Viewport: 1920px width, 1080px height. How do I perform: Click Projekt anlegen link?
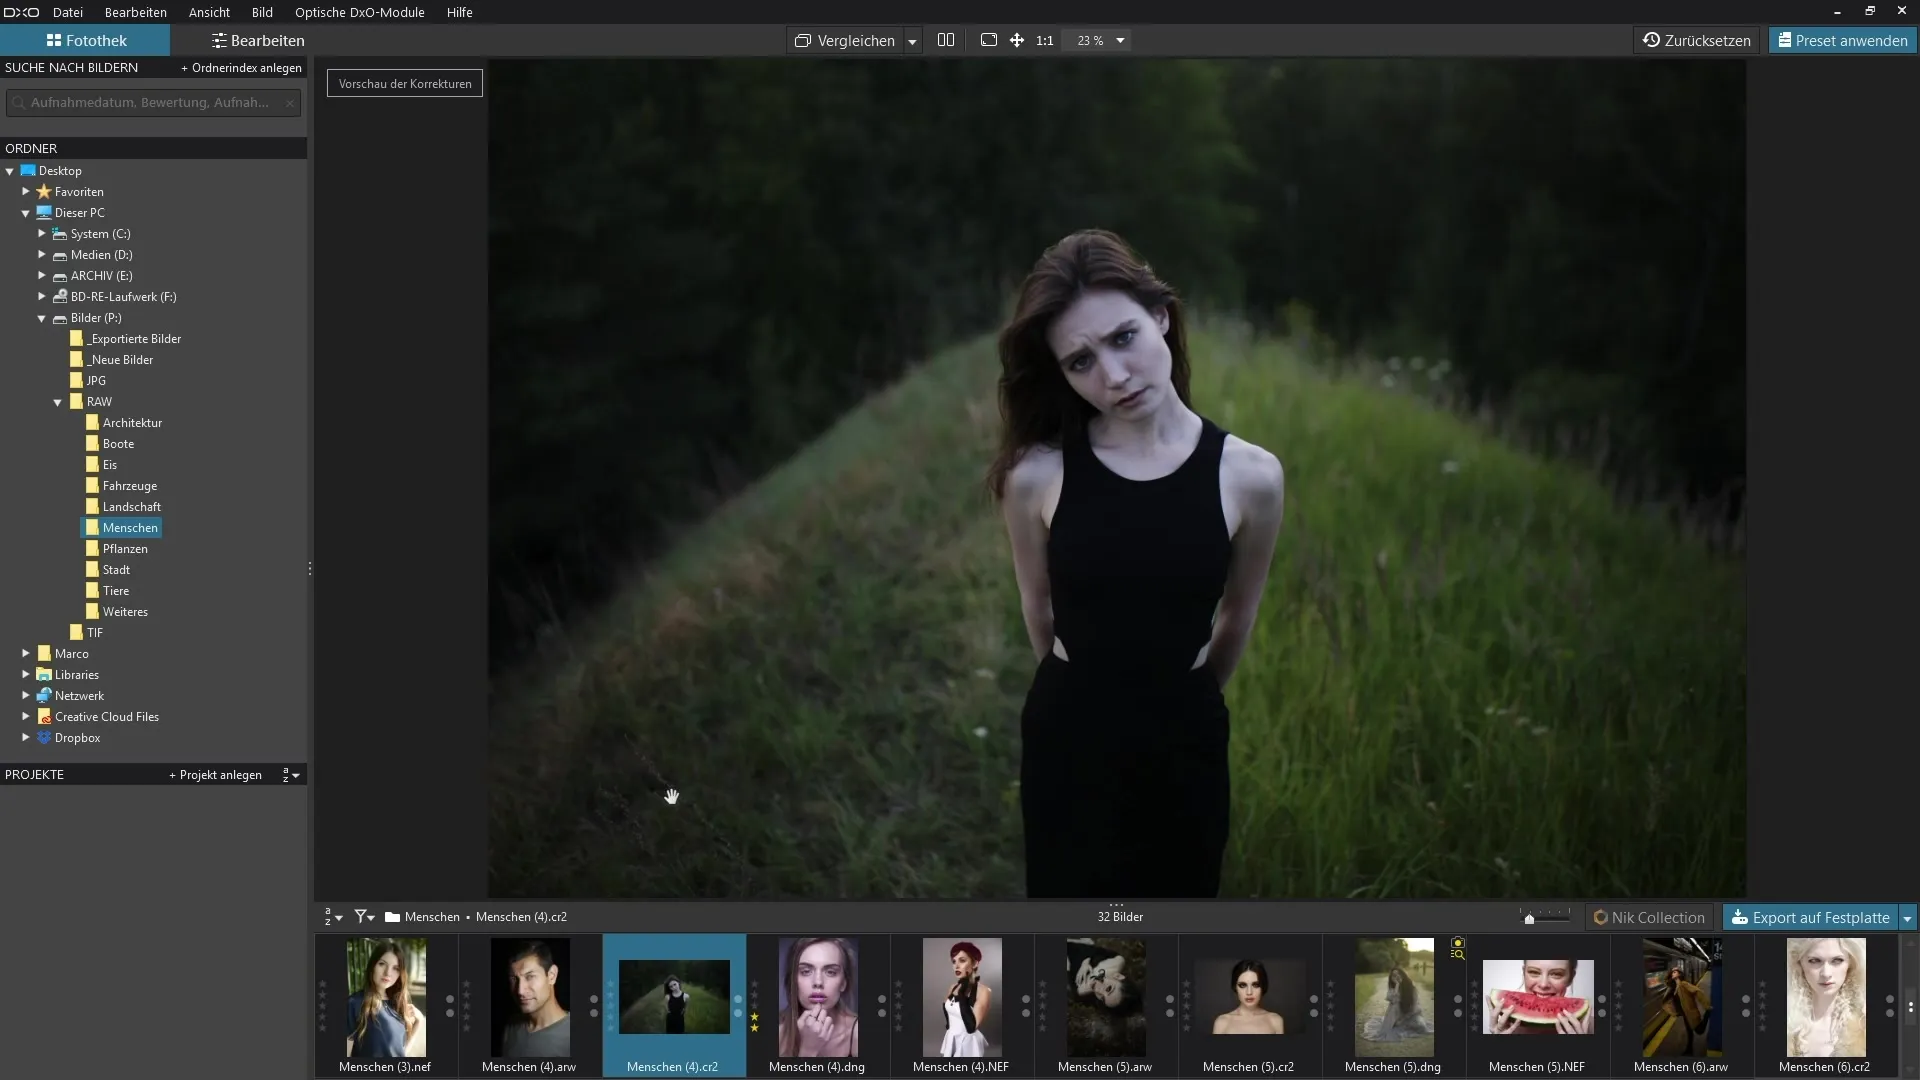point(215,775)
